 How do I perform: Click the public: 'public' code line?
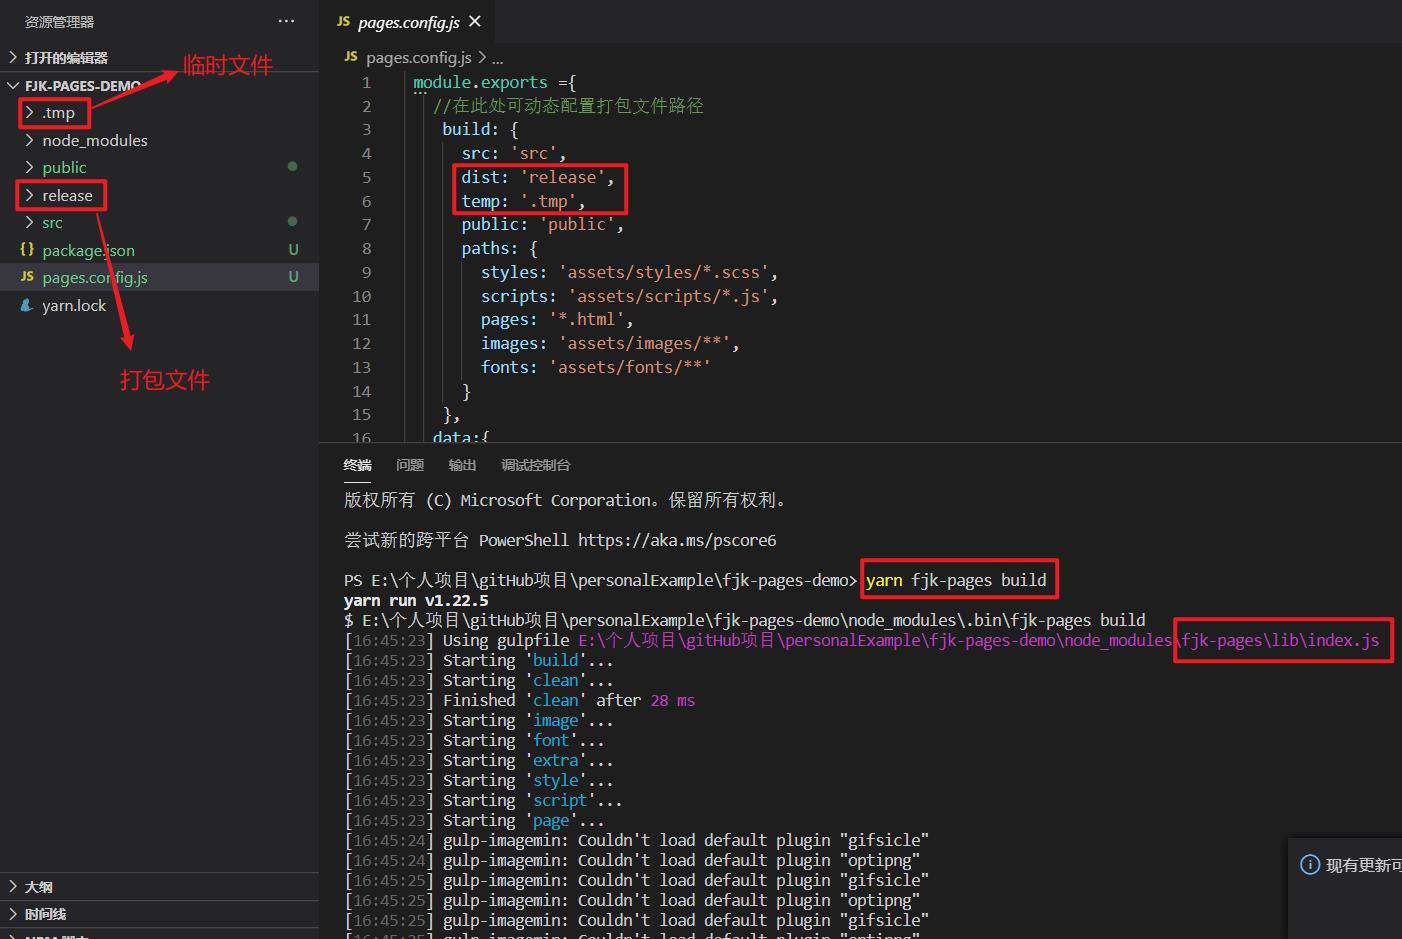click(542, 224)
